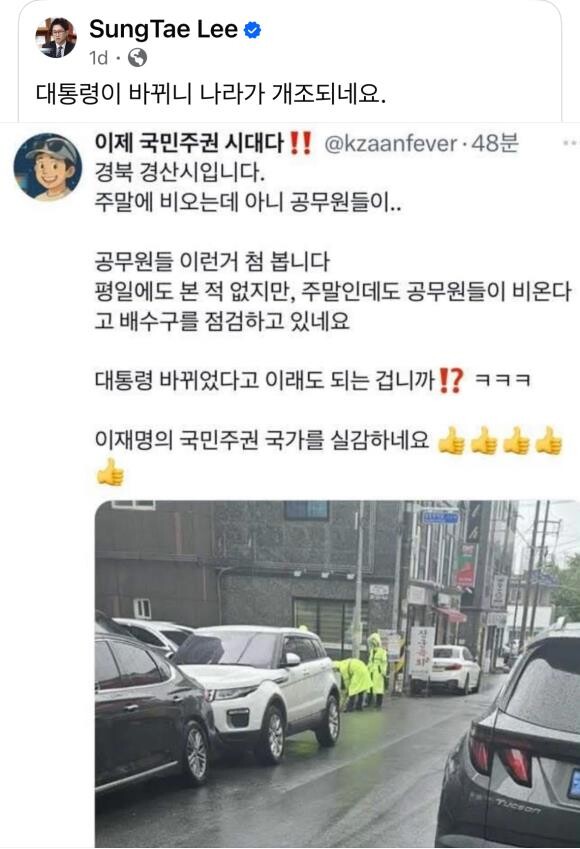
Task: Open SungTae Lee's profile picture
Action: pyautogui.click(x=56, y=37)
